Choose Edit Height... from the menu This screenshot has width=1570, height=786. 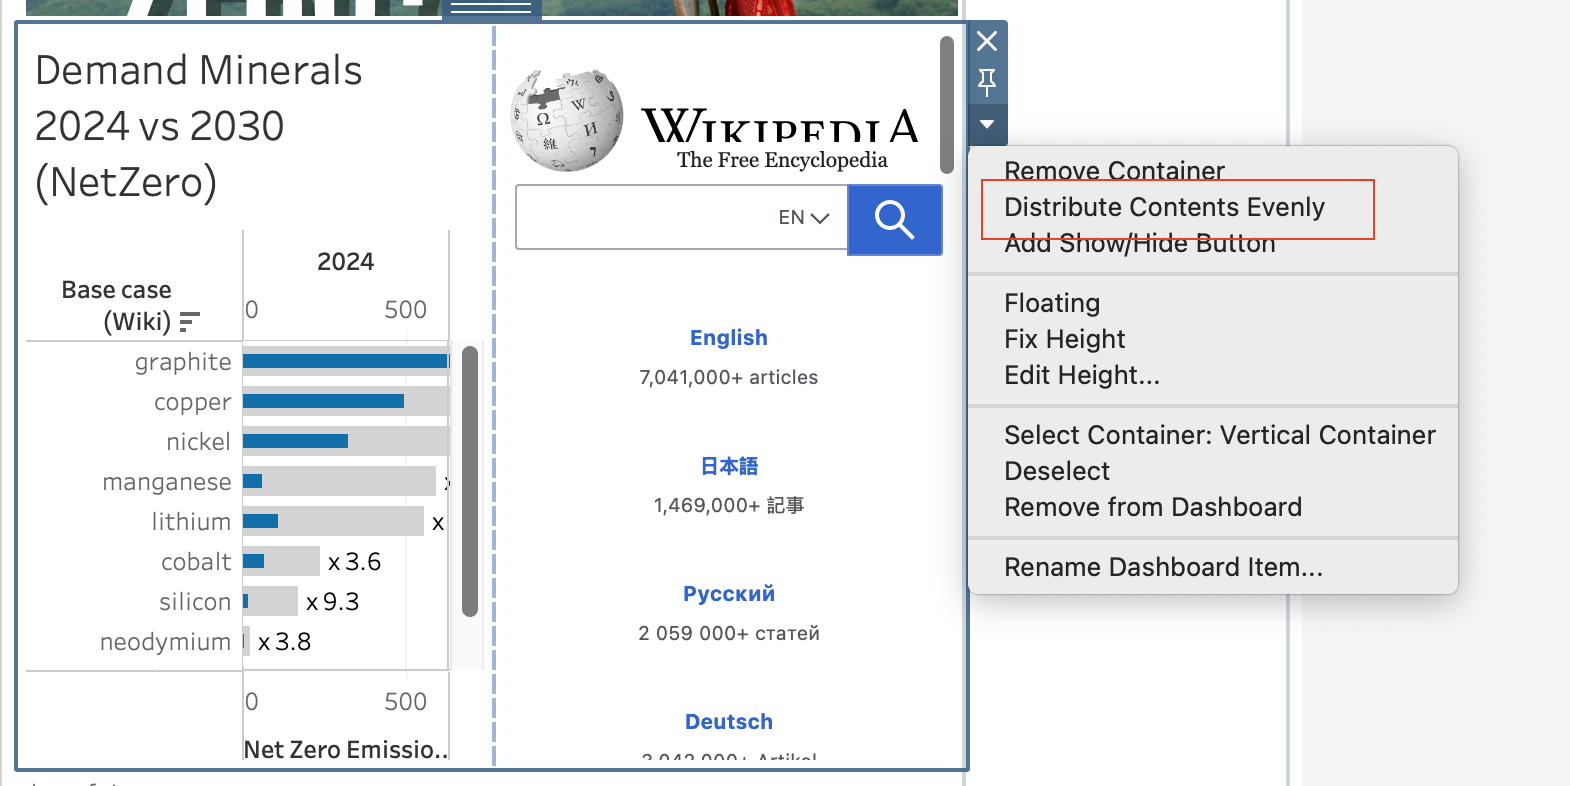point(1082,375)
